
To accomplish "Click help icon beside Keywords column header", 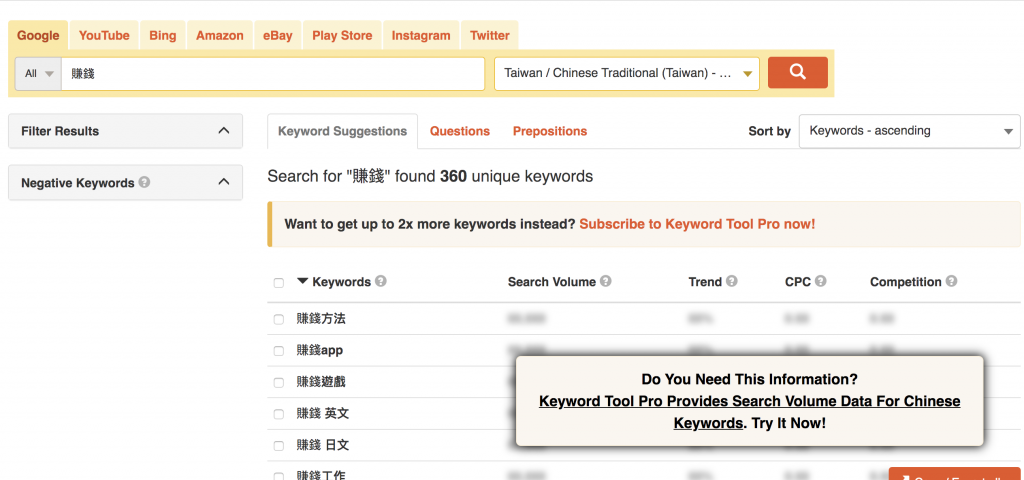I will tap(381, 282).
